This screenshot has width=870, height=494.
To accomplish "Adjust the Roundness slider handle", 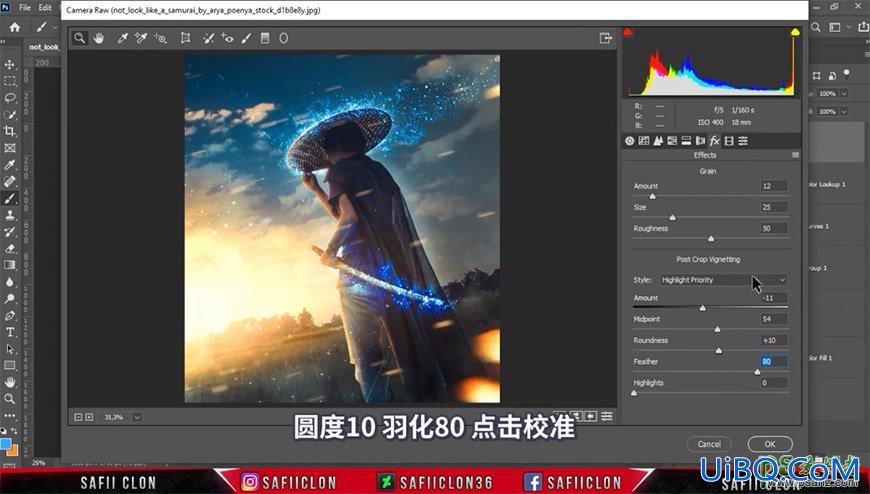I will pyautogui.click(x=719, y=351).
